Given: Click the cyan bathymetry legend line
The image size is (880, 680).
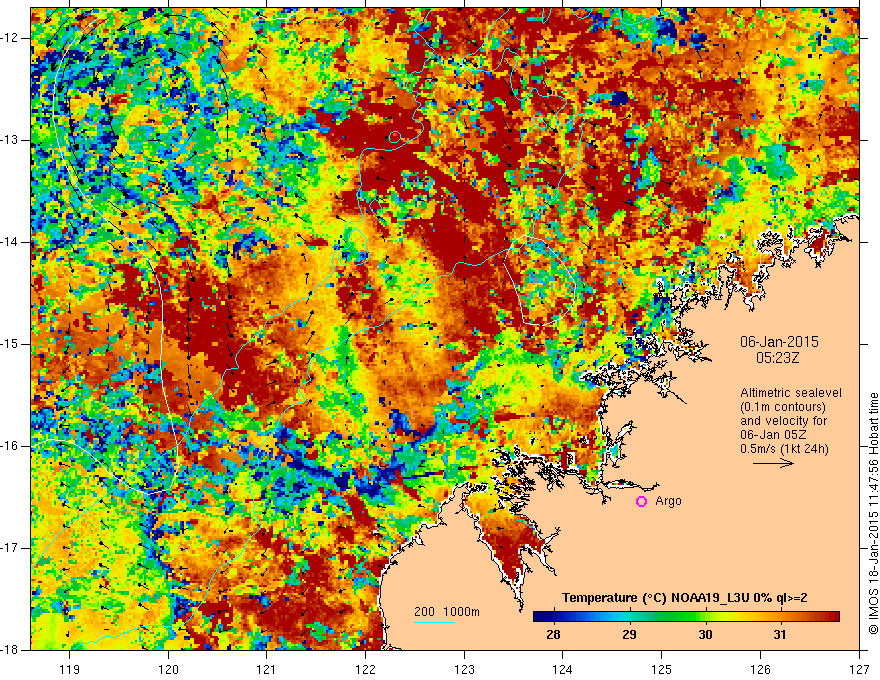Looking at the screenshot, I should [434, 622].
